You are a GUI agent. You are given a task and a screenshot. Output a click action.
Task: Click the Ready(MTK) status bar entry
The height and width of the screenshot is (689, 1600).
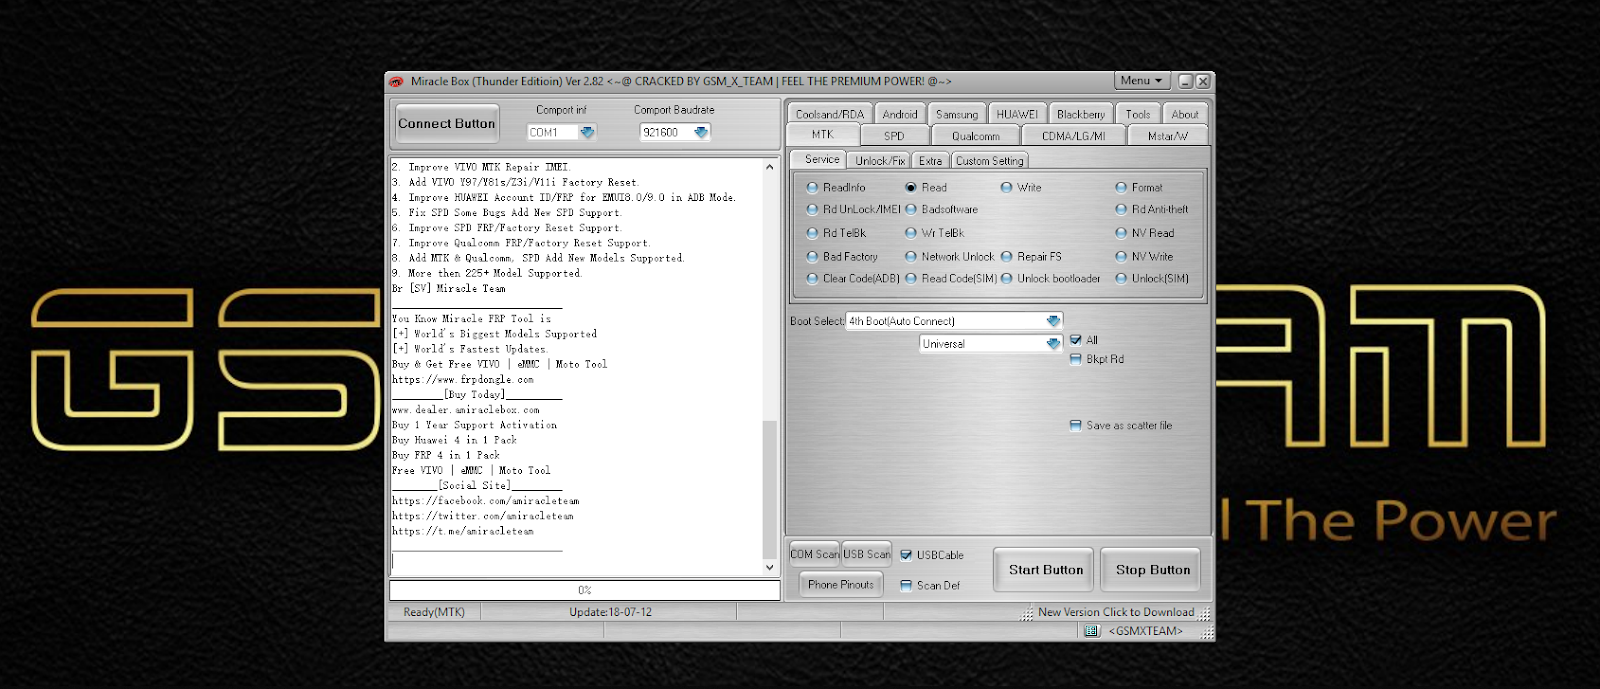tap(434, 612)
